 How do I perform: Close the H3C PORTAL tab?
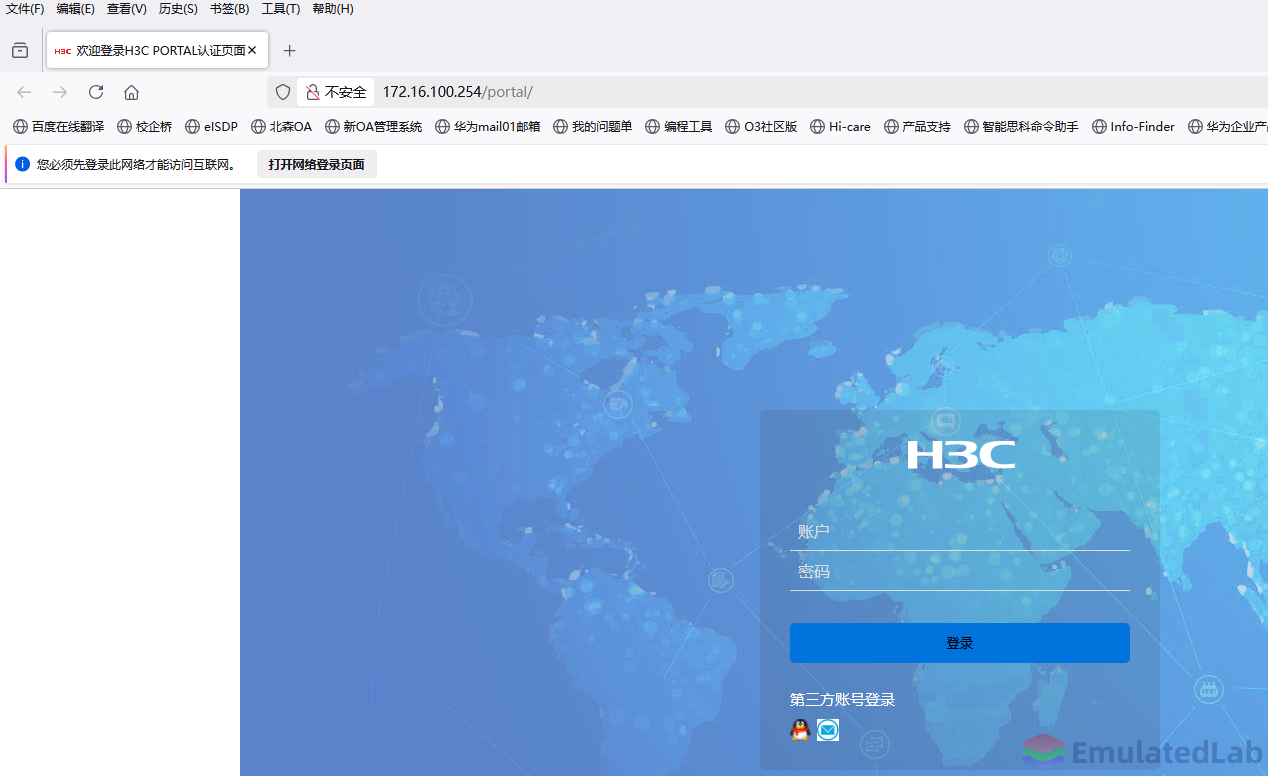[x=252, y=50]
